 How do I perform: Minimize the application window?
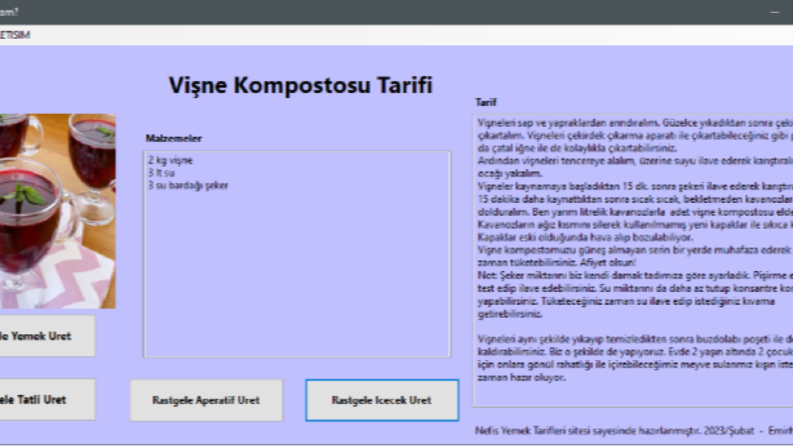775,12
